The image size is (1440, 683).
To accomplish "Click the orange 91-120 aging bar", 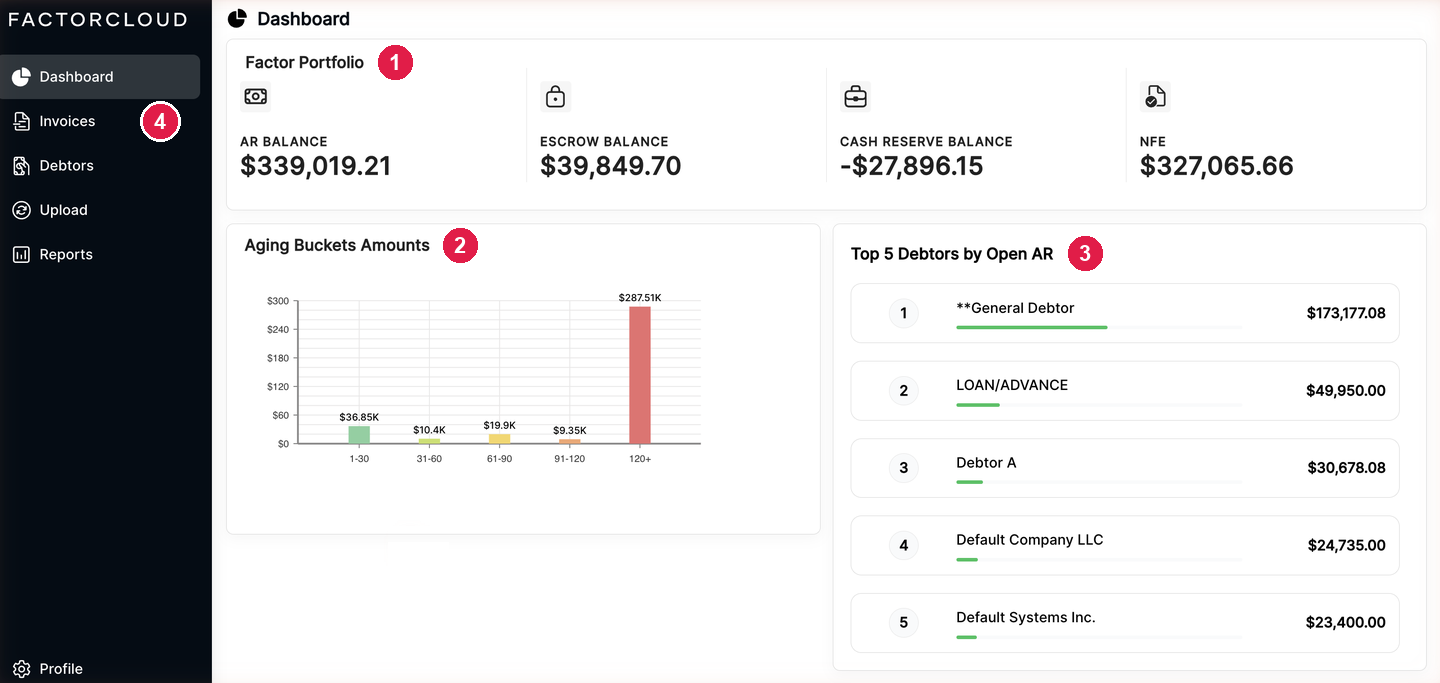I will (570, 441).
